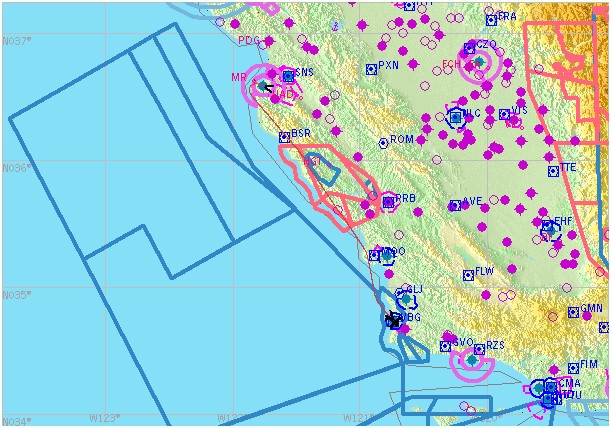The width and height of the screenshot is (611, 428).
Task: Click the N036° latitude label
Action: tap(16, 168)
